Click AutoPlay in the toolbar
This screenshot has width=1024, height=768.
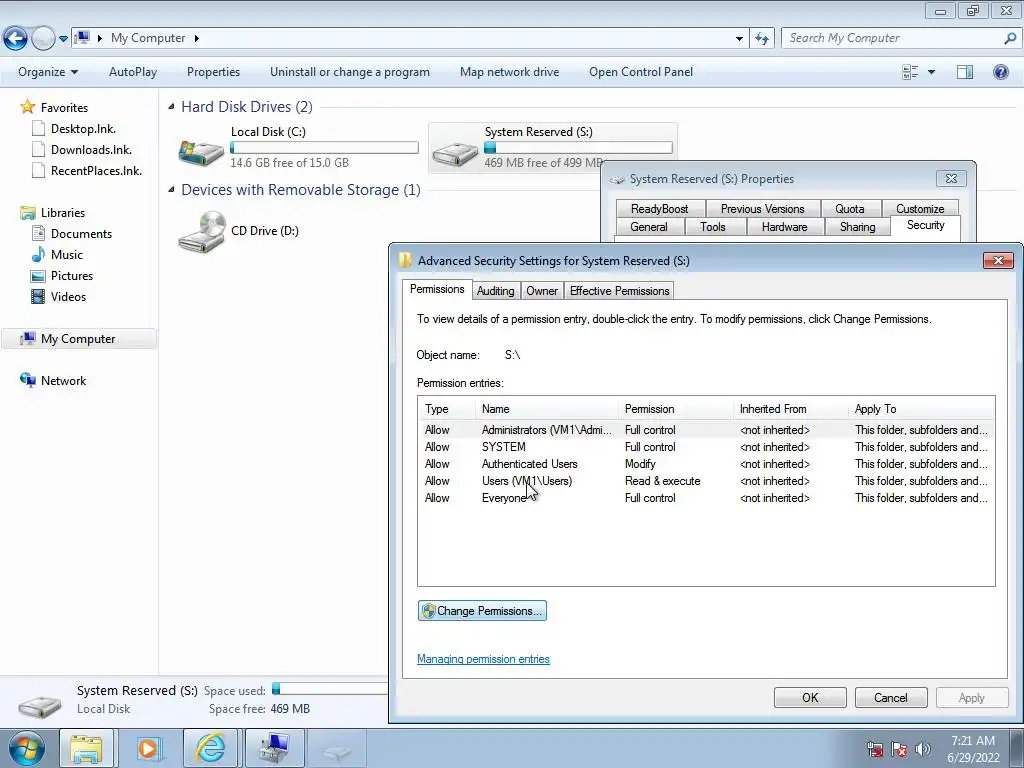pos(133,72)
